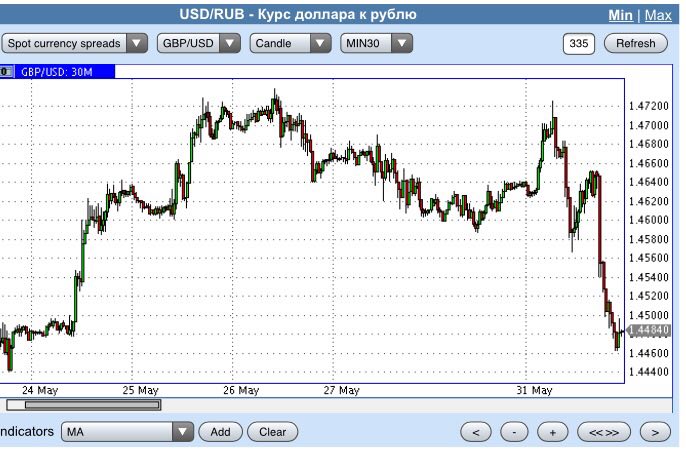Open the GBP/USD currency pair dropdown
The image size is (686, 454).
[x=199, y=43]
